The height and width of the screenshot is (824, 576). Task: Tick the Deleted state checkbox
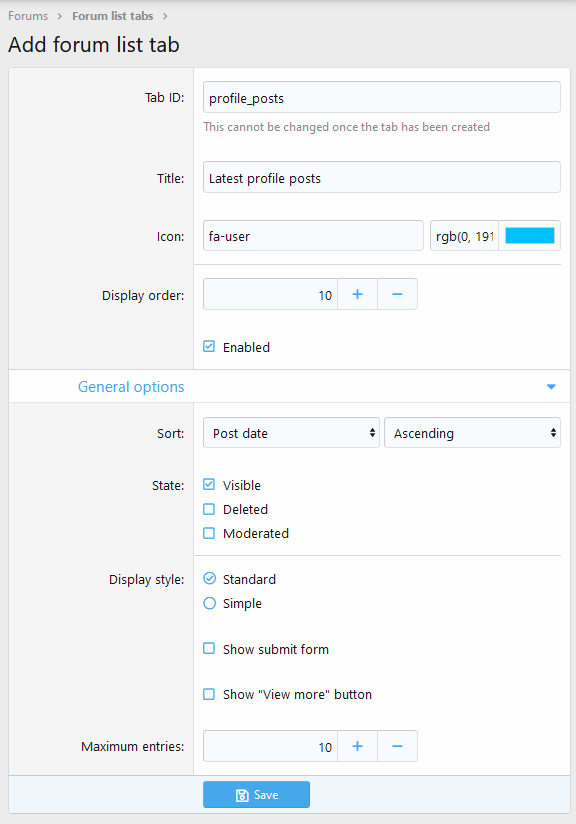pos(209,509)
